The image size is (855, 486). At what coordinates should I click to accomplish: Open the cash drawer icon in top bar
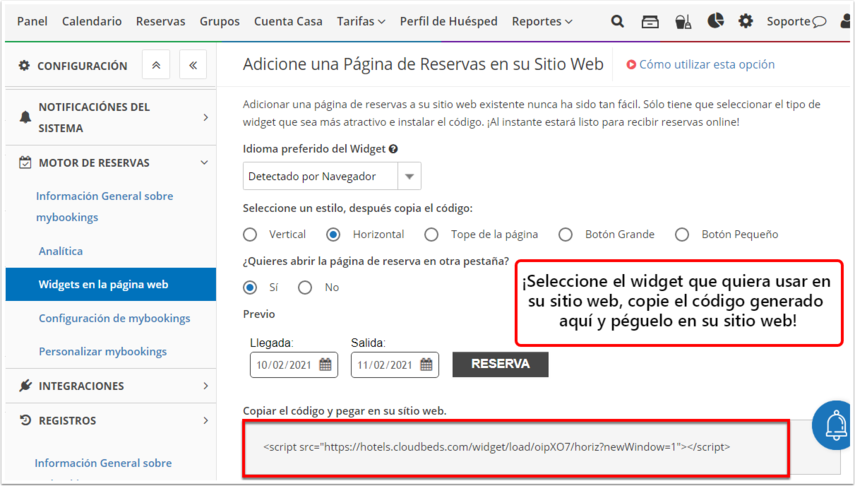[x=649, y=22]
